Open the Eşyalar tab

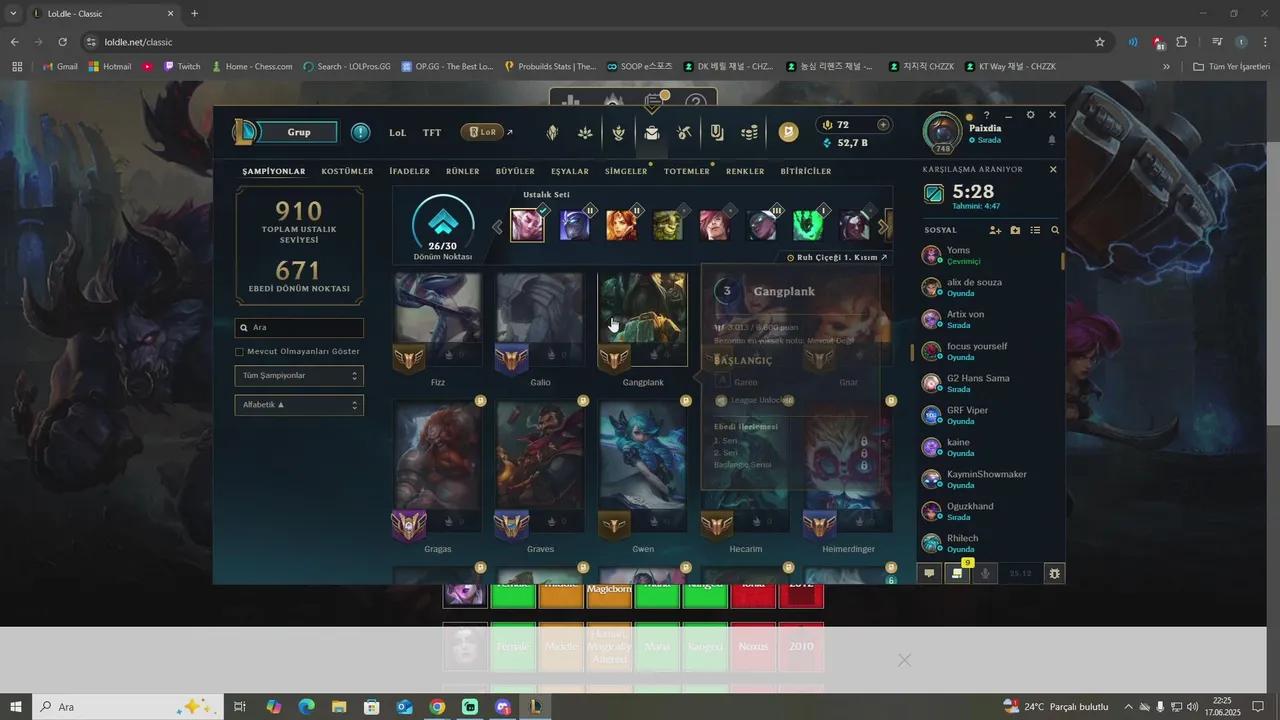tap(570, 171)
